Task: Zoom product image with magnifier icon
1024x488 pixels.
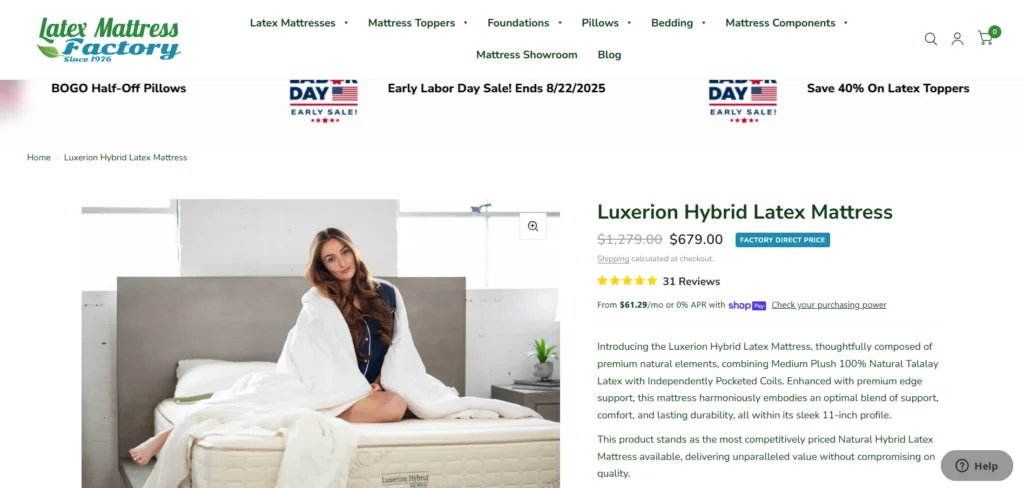Action: point(533,226)
